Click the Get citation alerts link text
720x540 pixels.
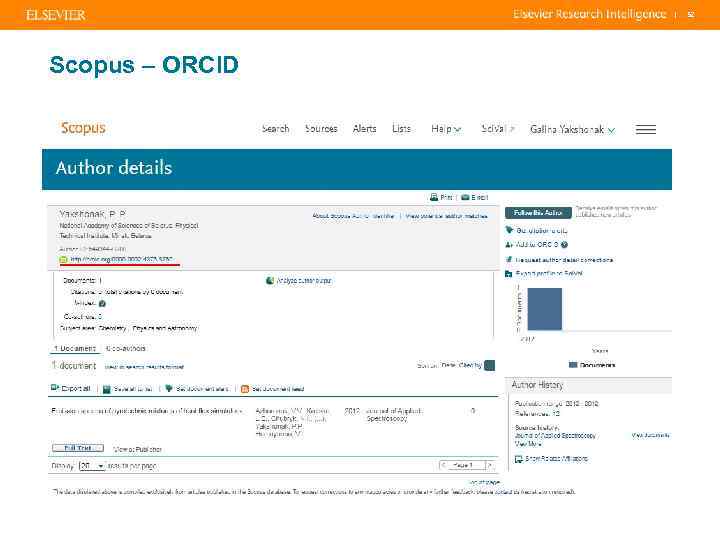pyautogui.click(x=542, y=231)
